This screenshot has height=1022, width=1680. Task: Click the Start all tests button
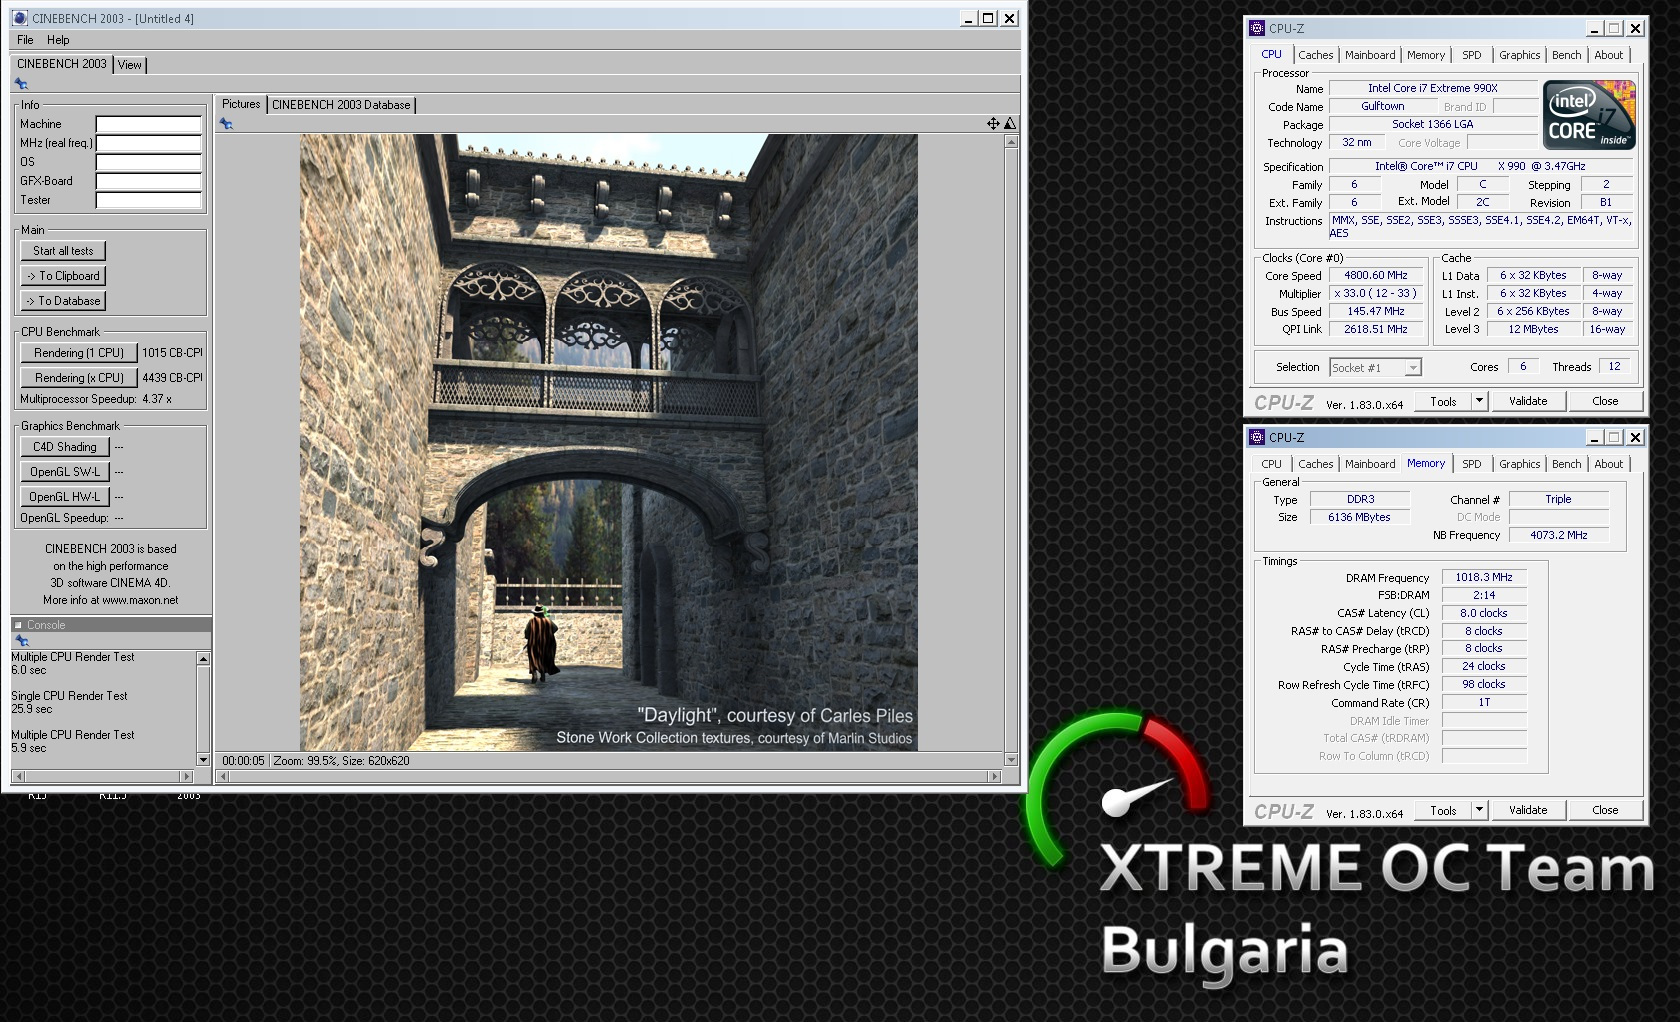point(63,251)
